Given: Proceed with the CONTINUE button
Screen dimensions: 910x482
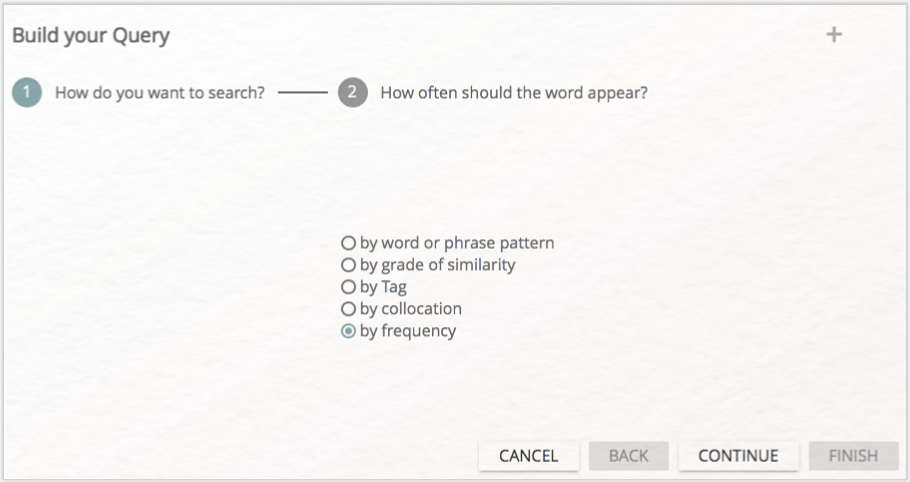Looking at the screenshot, I should [x=738, y=456].
